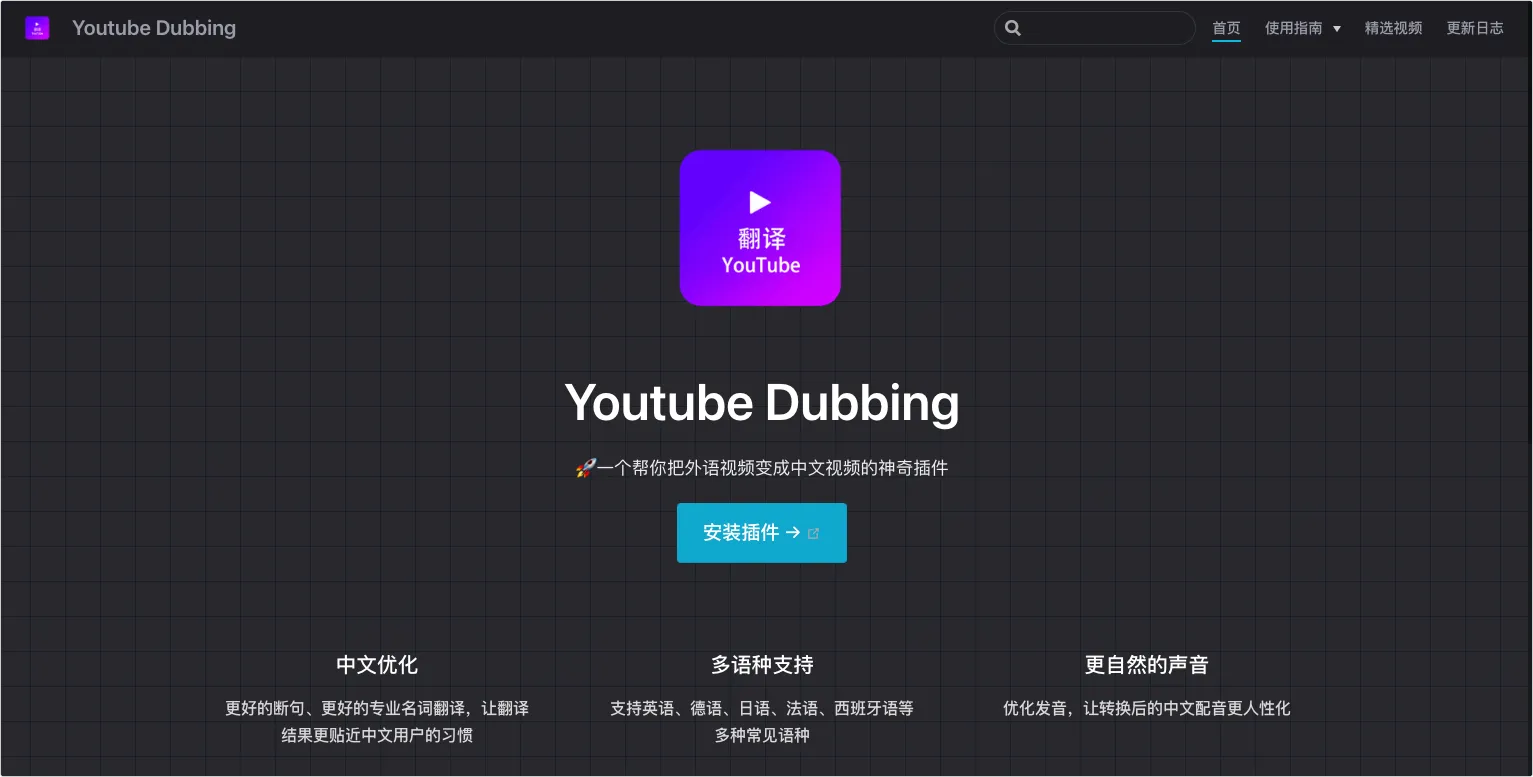Viewport: 1533px width, 777px height.
Task: Click the 多语种支持 feature heading
Action: (762, 665)
